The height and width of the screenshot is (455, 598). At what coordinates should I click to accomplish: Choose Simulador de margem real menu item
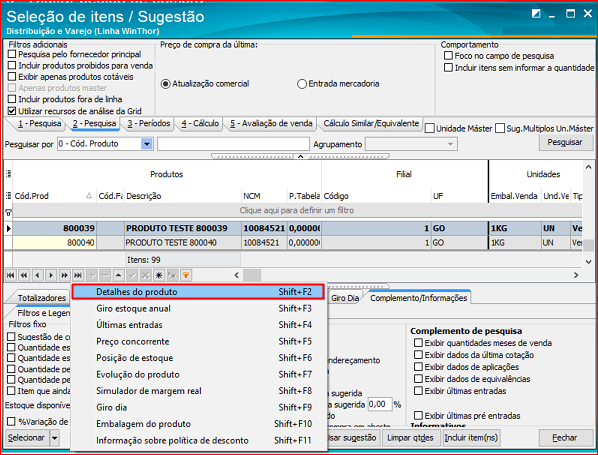[198, 391]
